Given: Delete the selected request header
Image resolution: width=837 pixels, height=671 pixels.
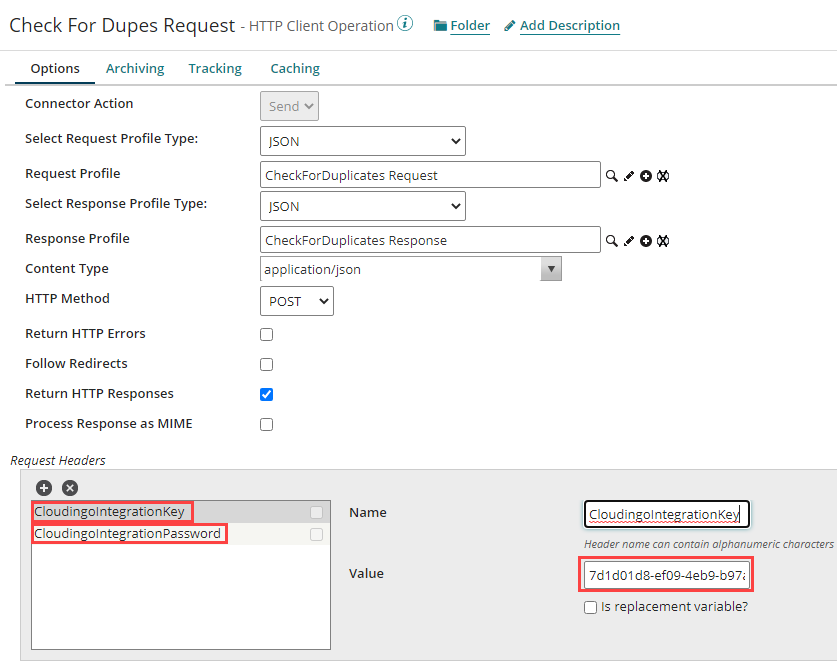Looking at the screenshot, I should click(69, 487).
